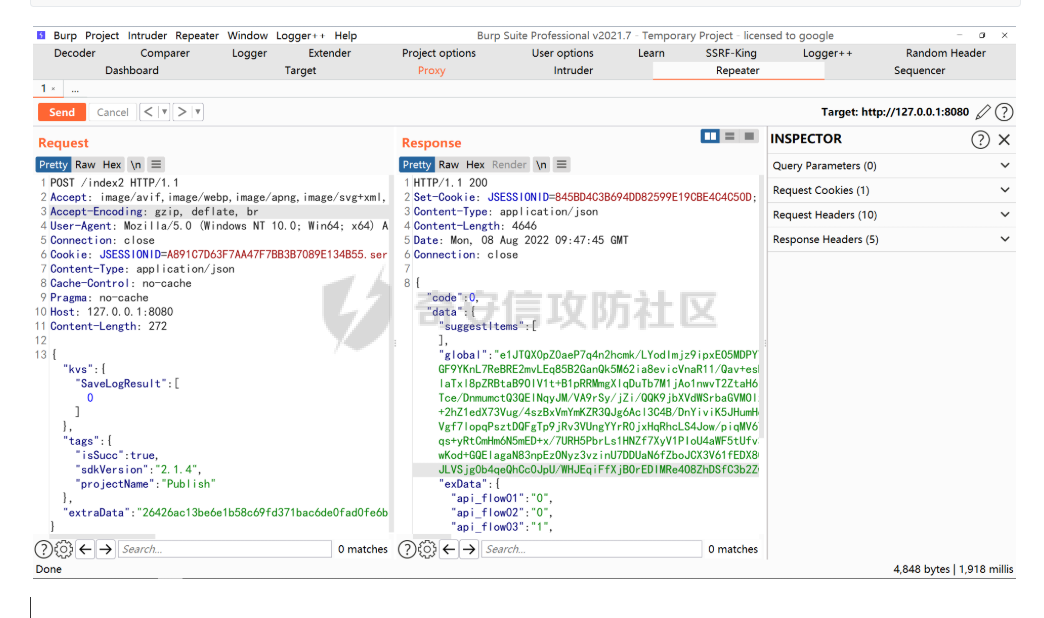This screenshot has height=618, width=1044.
Task: Jump to next match in the Request search
Action: [105, 549]
